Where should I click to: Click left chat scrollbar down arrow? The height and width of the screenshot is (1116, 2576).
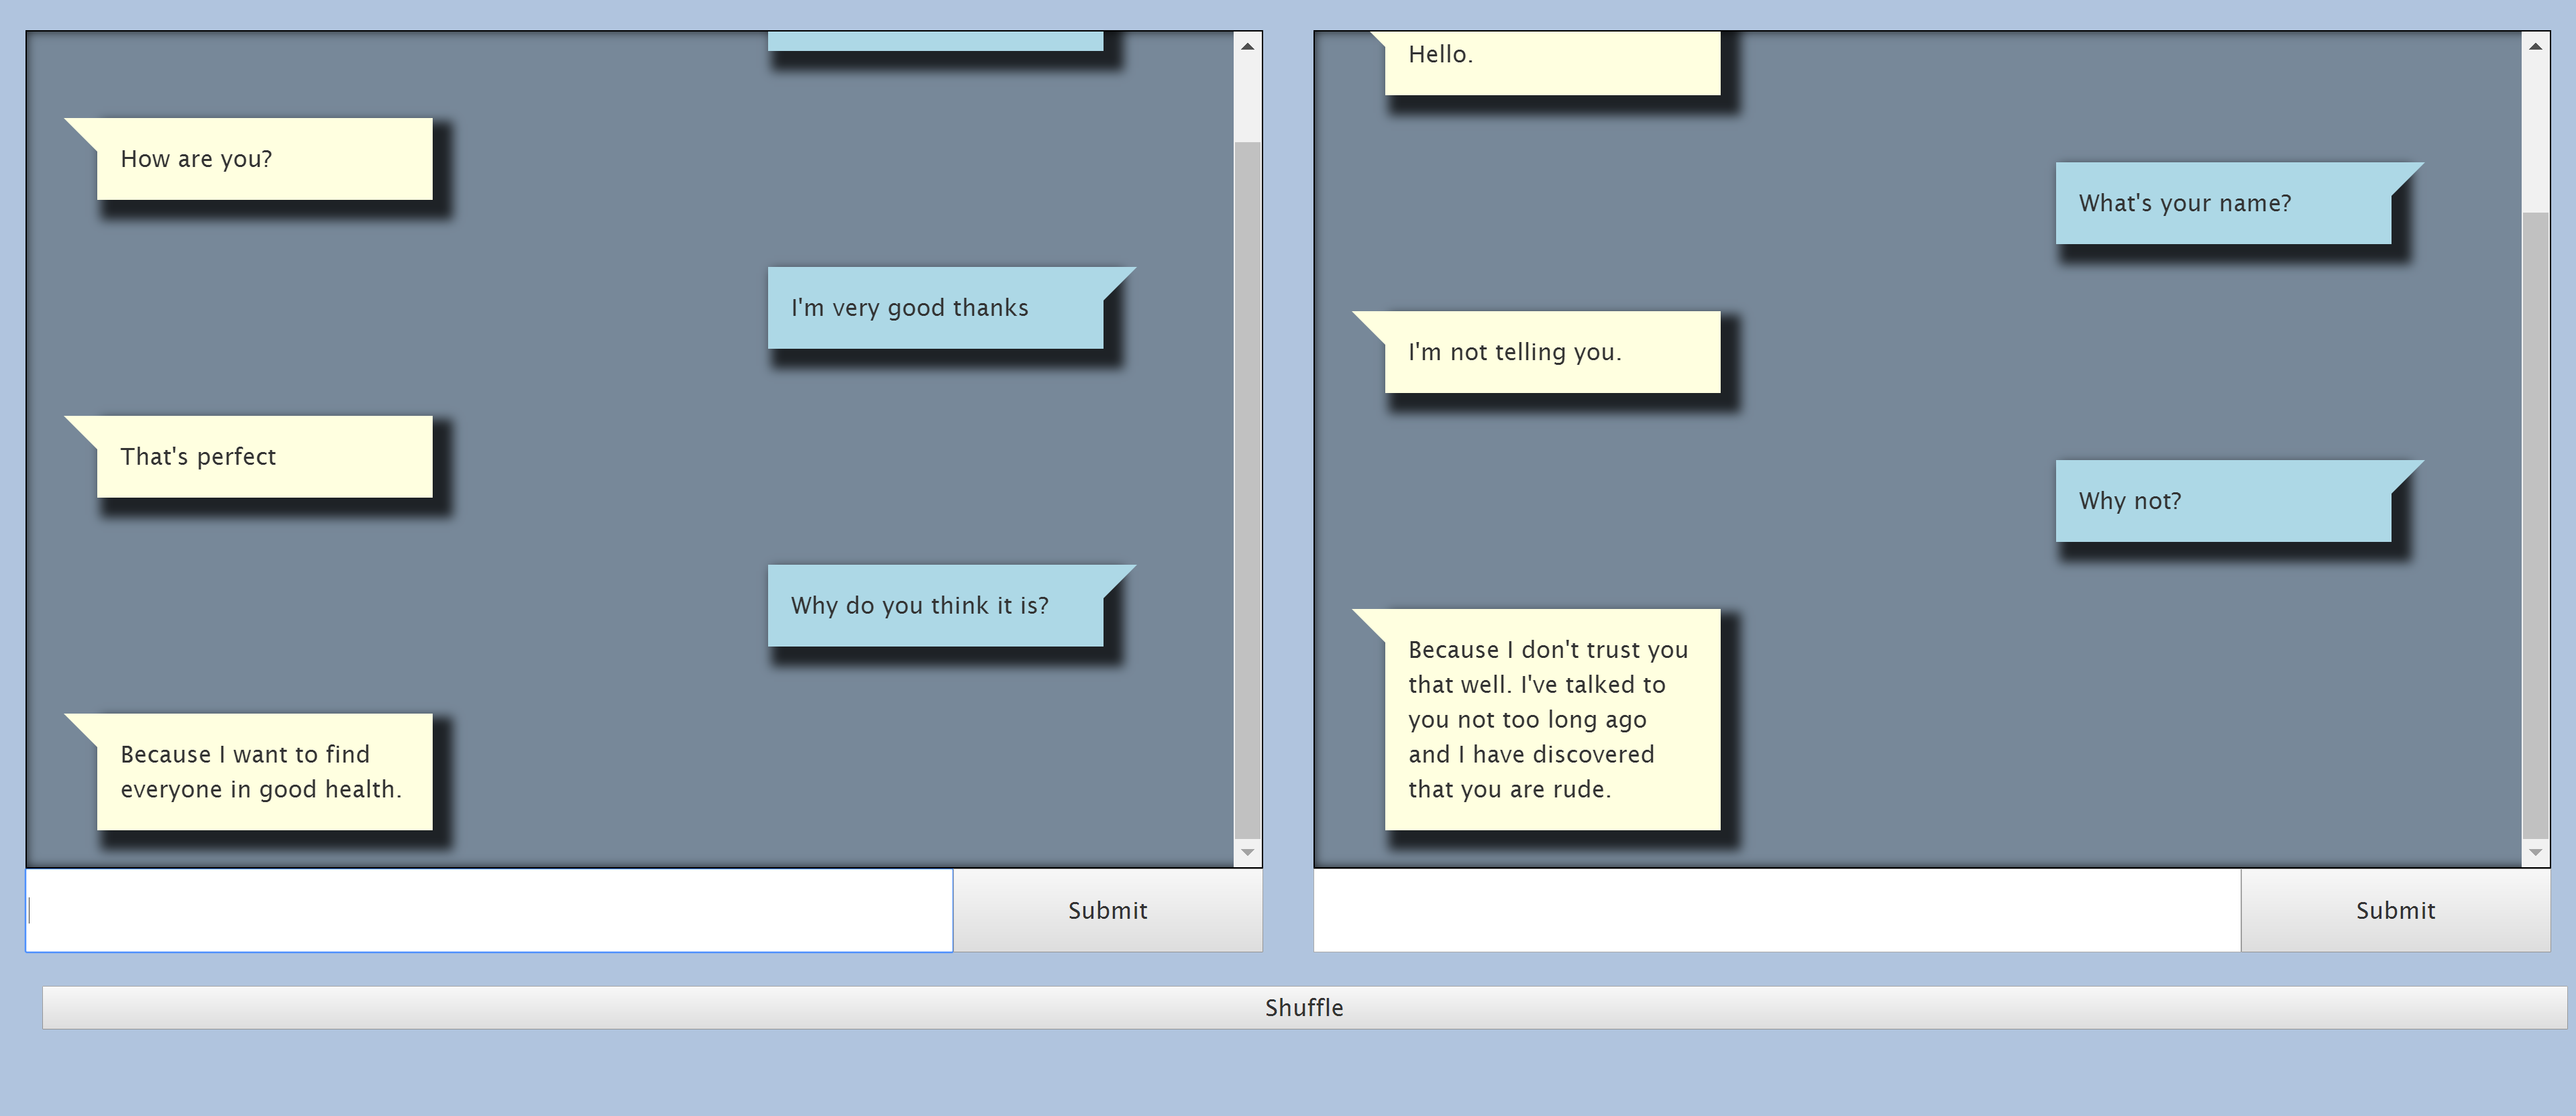[1247, 852]
